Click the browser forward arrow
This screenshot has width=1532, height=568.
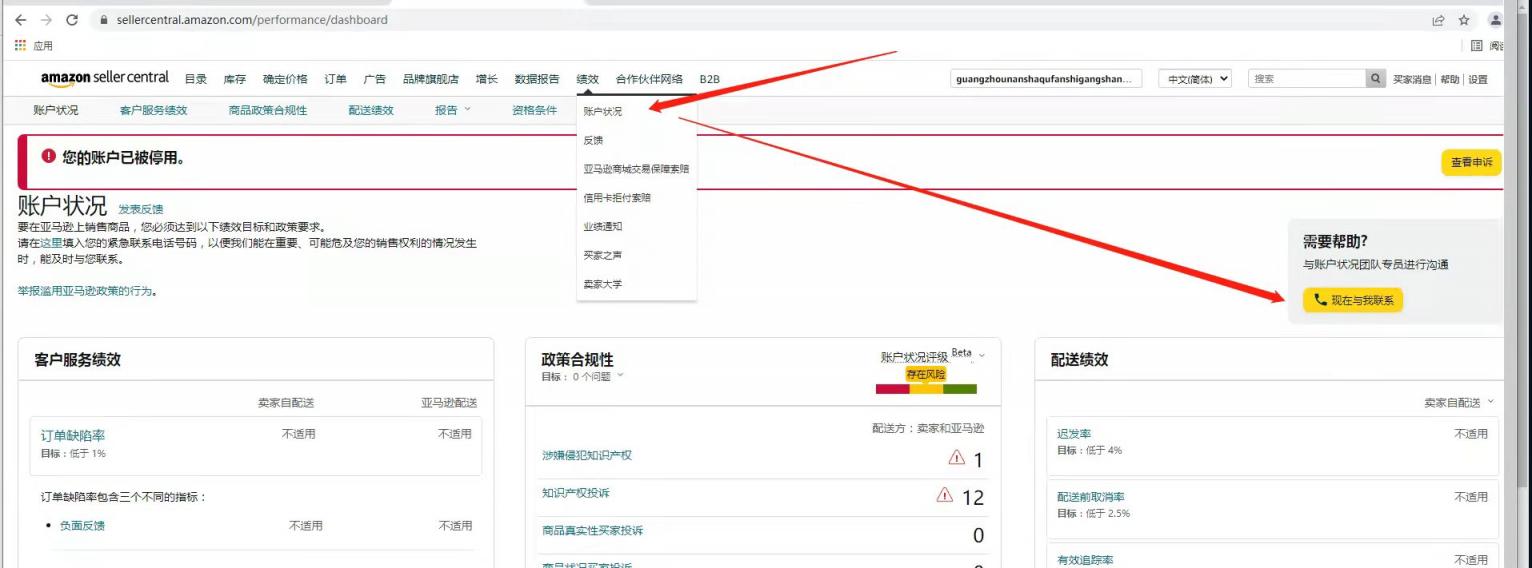[x=46, y=20]
